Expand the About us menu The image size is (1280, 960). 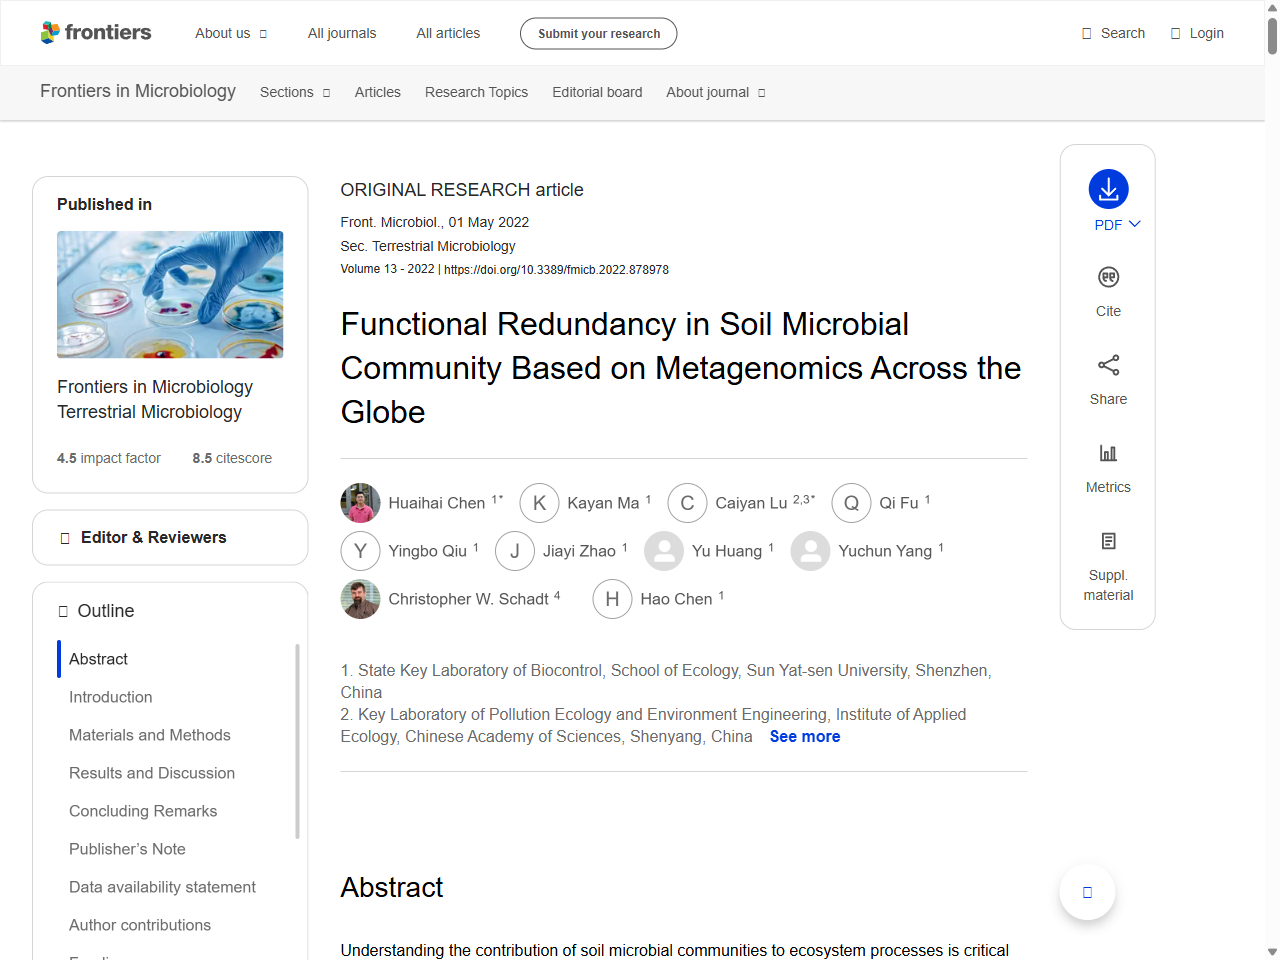(231, 32)
